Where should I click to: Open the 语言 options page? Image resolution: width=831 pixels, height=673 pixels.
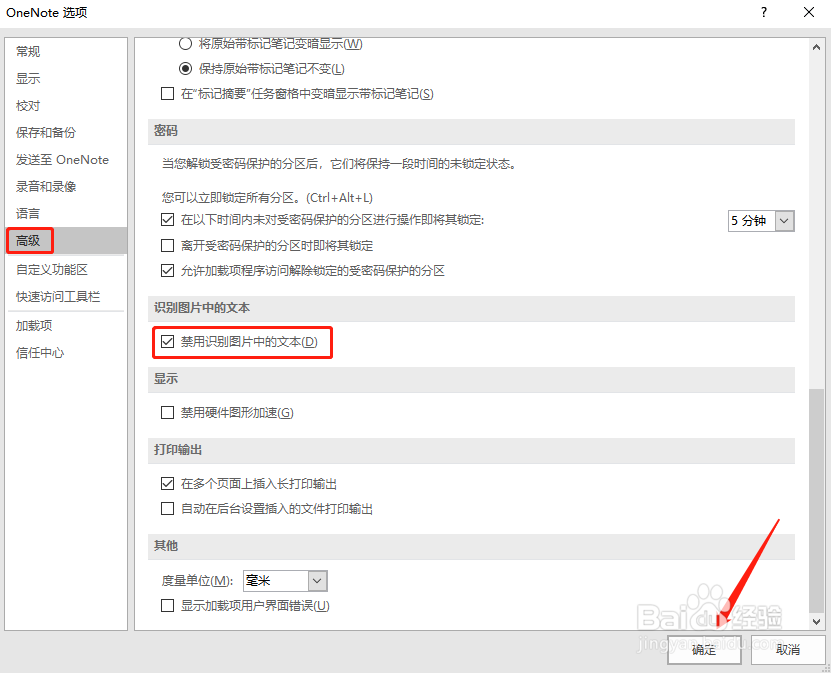click(x=28, y=214)
